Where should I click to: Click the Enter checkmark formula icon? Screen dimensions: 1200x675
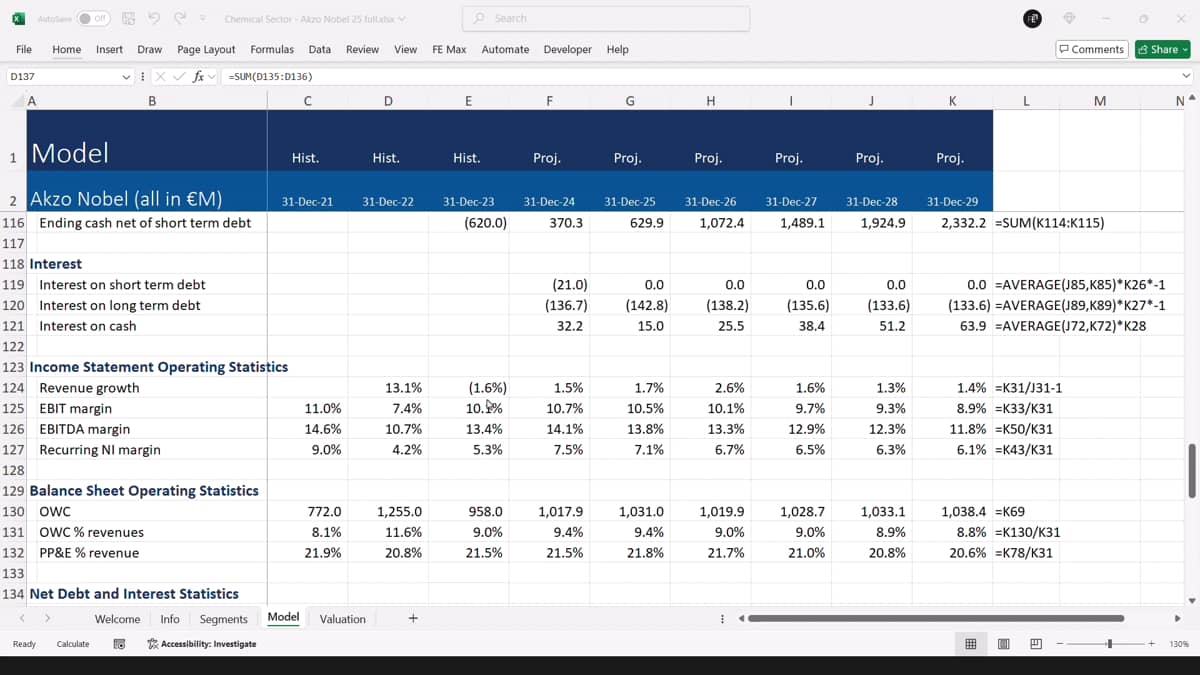pos(179,76)
